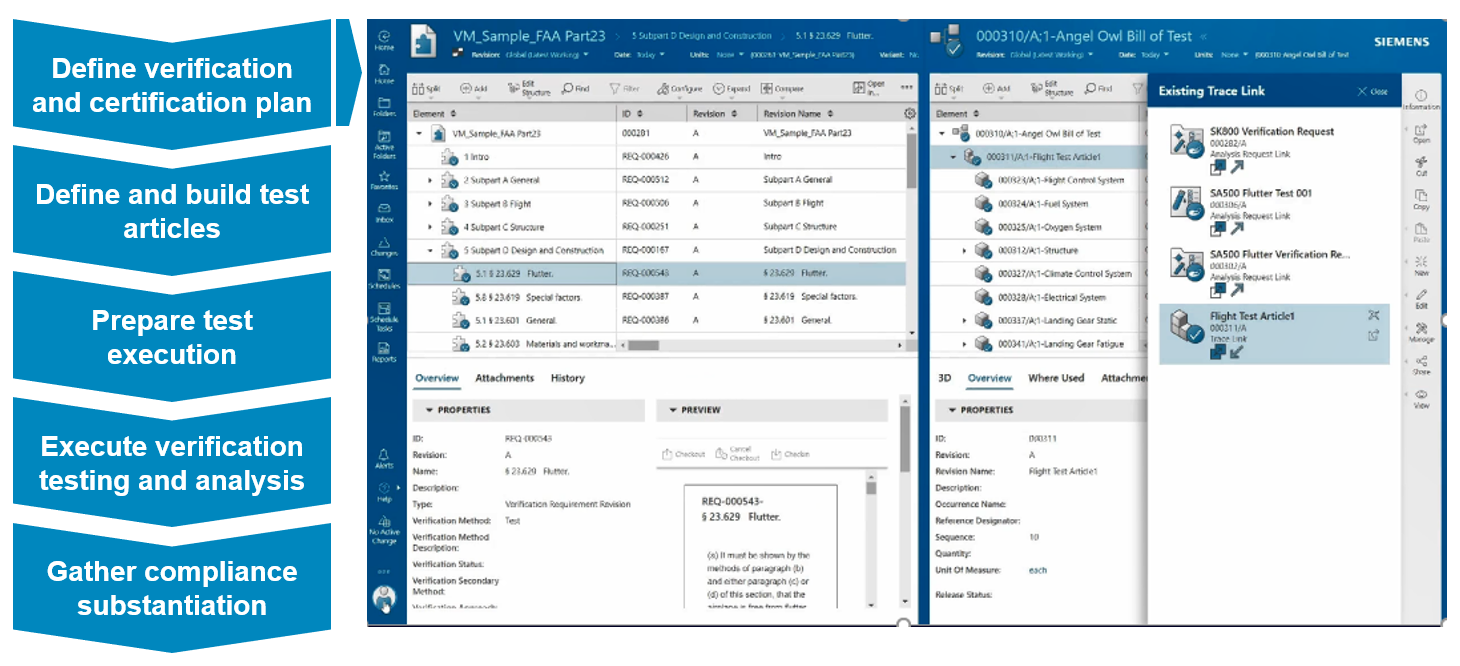Expand the 2 Subpart A General node

click(431, 180)
